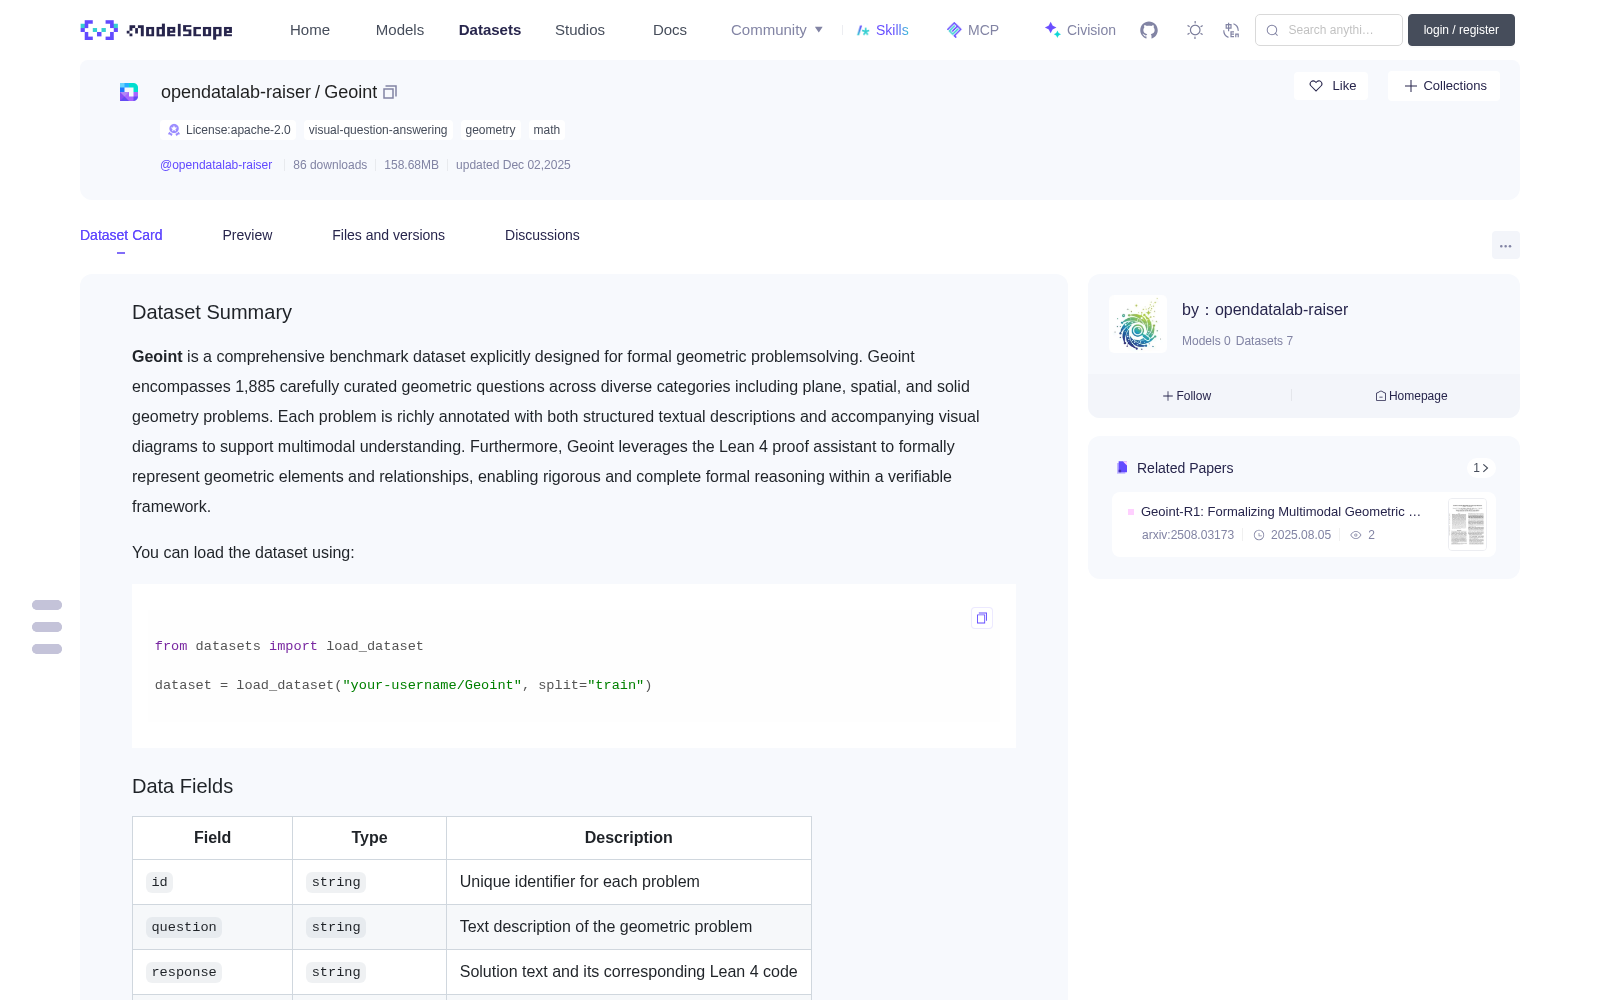Focus the Search anything input field

click(1329, 30)
